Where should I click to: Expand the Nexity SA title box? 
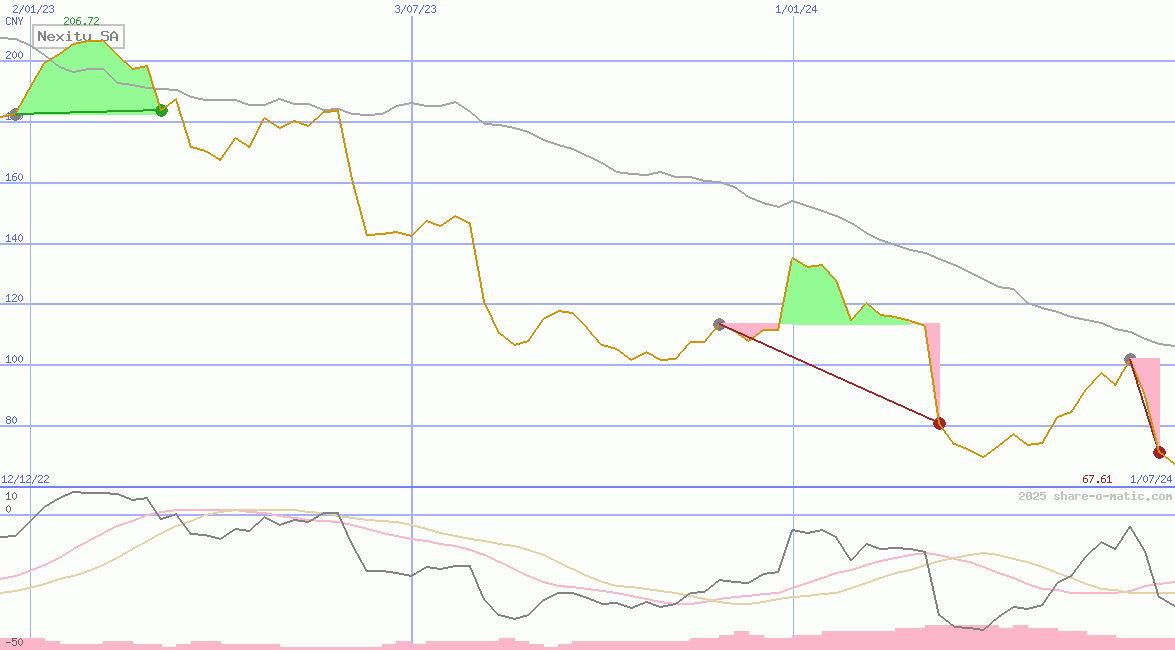coord(77,37)
